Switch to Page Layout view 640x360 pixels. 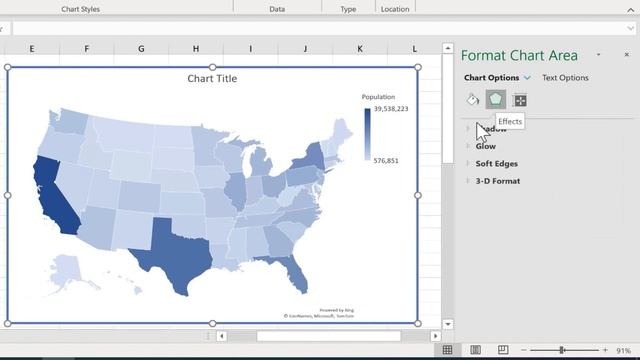tap(475, 350)
